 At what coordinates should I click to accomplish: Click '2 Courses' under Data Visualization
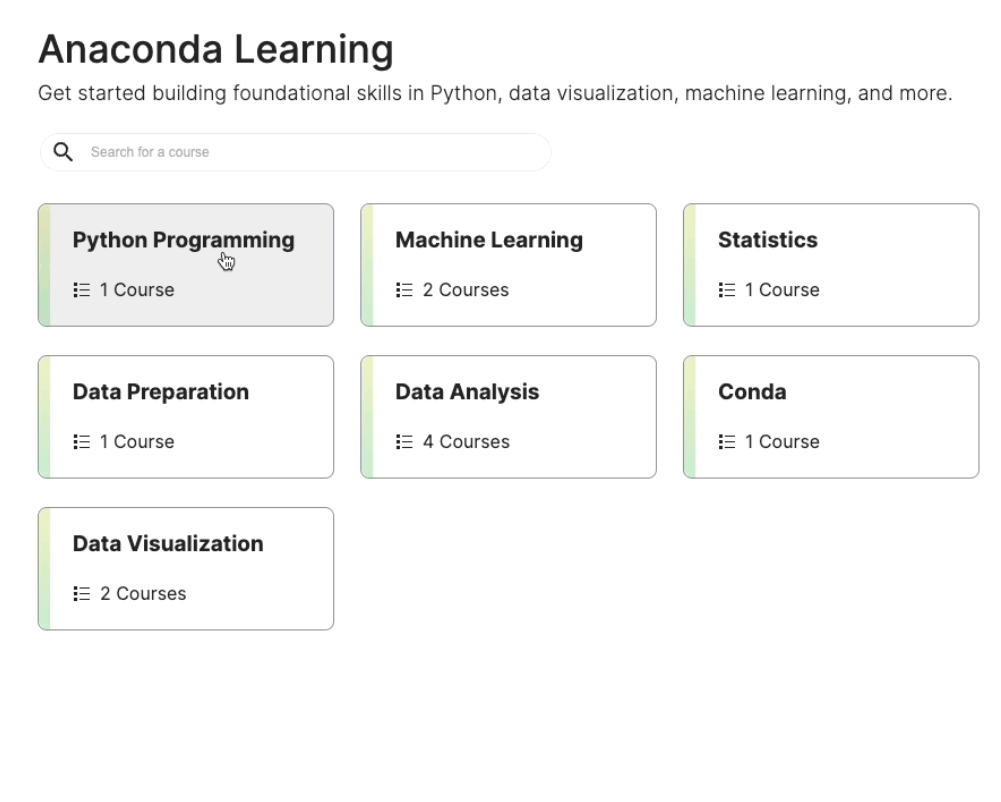143,594
